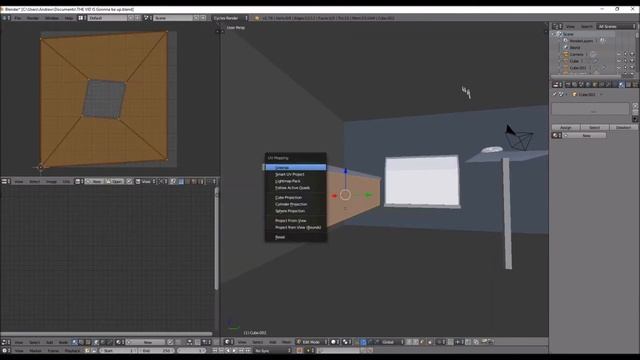Hide Cube in the viewport
Screen dimensions: 640x360
(619, 61)
